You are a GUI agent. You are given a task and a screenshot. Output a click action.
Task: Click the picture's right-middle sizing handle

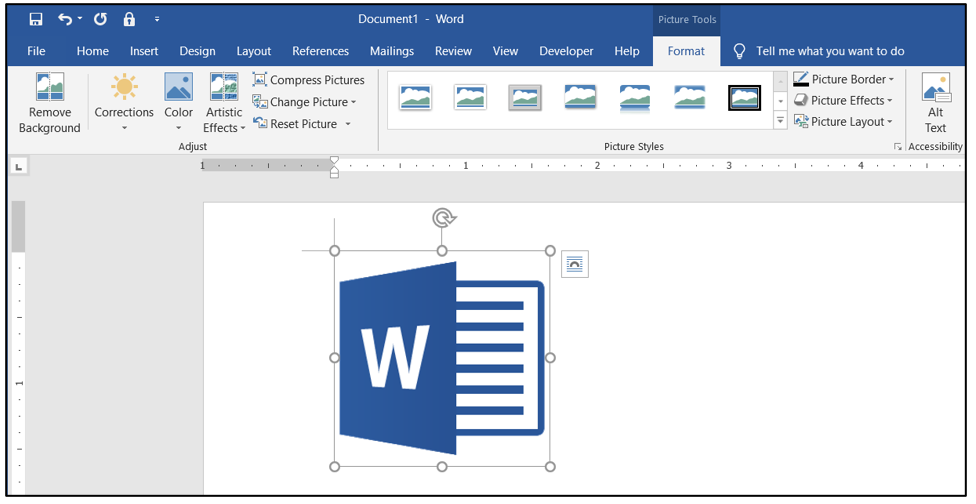[550, 358]
